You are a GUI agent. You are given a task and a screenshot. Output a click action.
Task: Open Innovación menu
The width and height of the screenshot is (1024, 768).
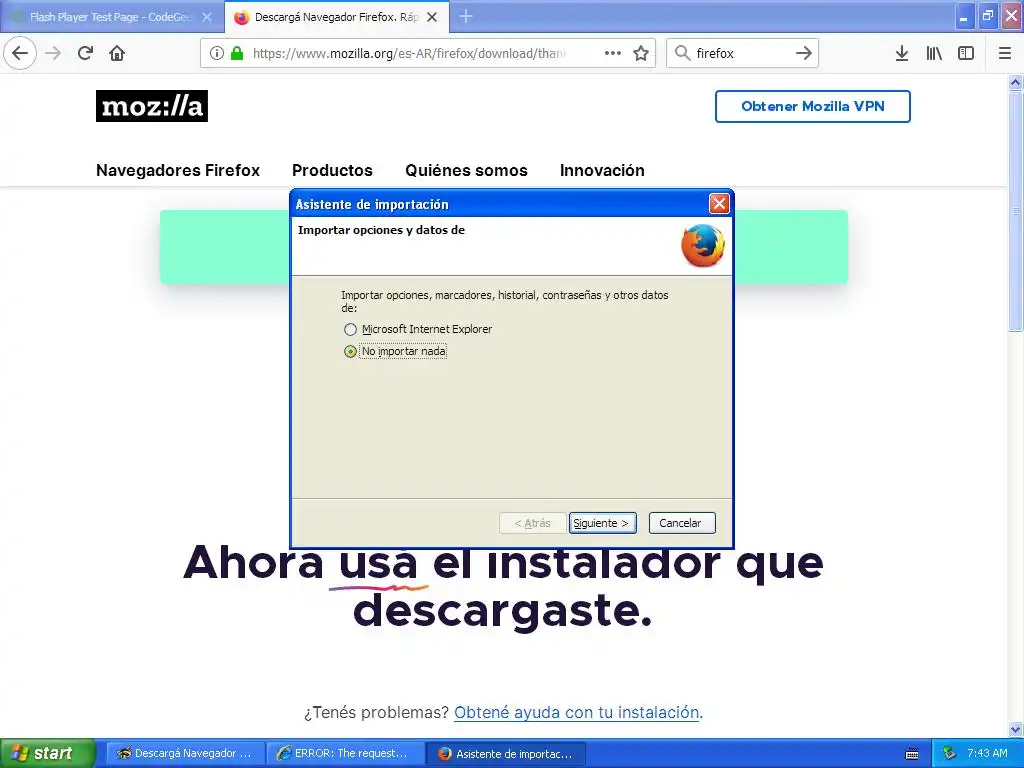point(602,170)
